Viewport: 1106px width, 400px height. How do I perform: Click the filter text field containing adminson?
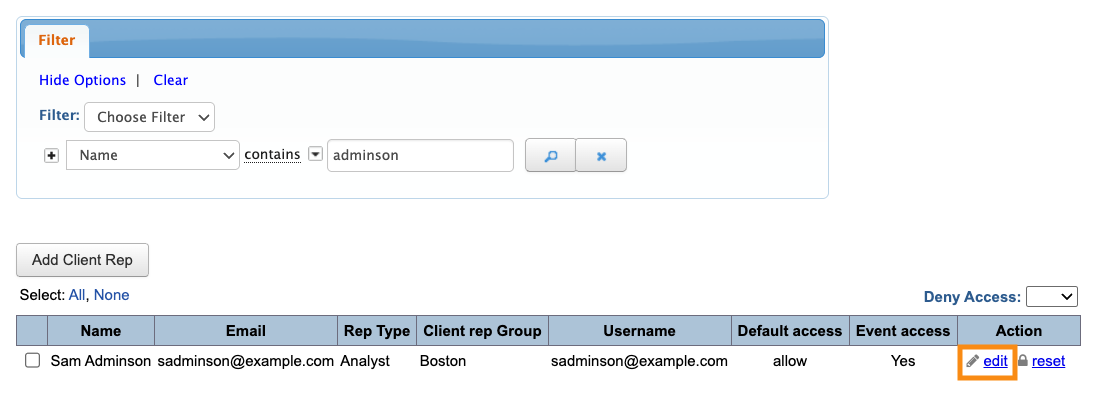(419, 155)
